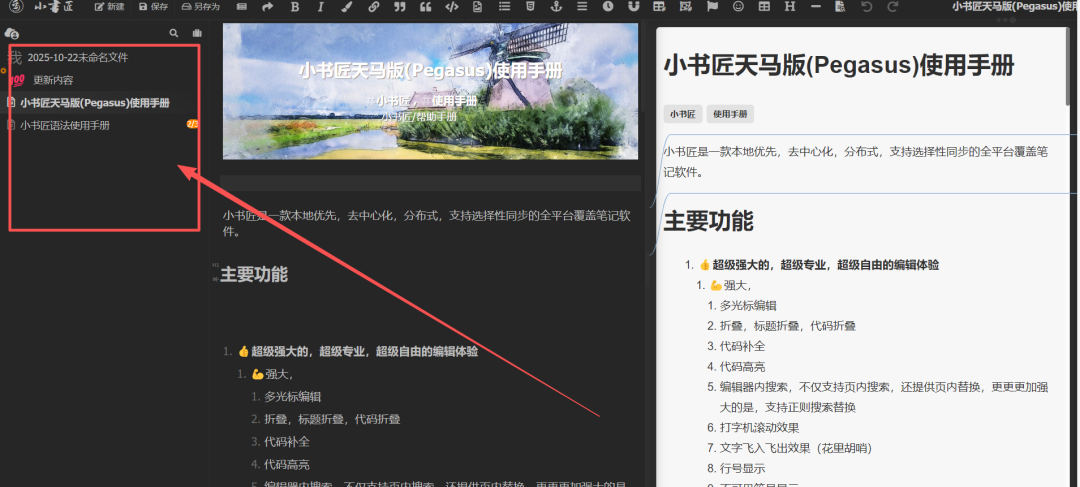Click the HTML5 shield icon
The width and height of the screenshot is (1080, 487).
pyautogui.click(x=530, y=7)
